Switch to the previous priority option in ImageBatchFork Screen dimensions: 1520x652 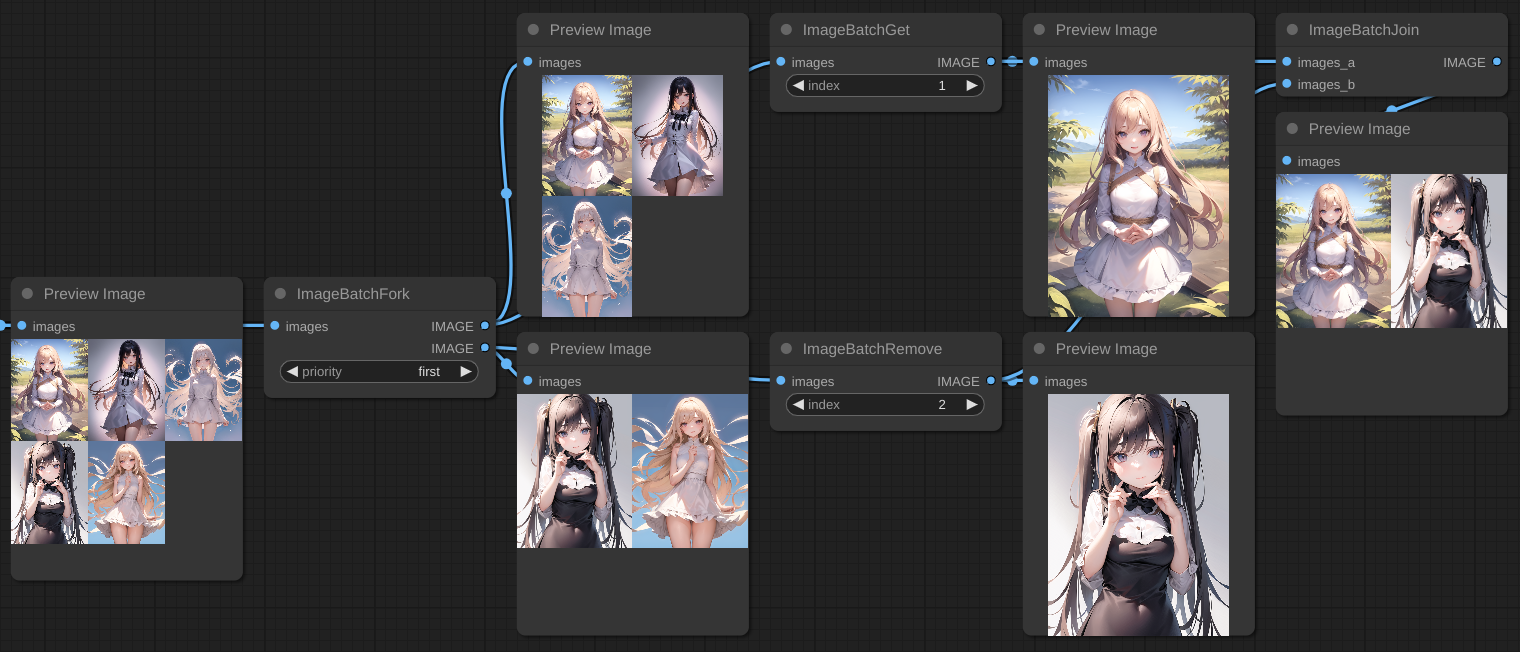coord(292,372)
